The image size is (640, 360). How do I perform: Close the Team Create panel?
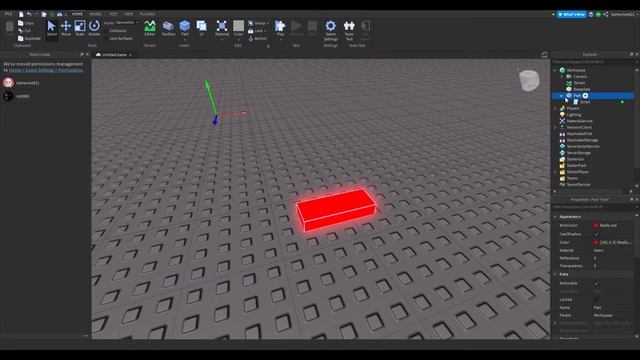point(87,54)
